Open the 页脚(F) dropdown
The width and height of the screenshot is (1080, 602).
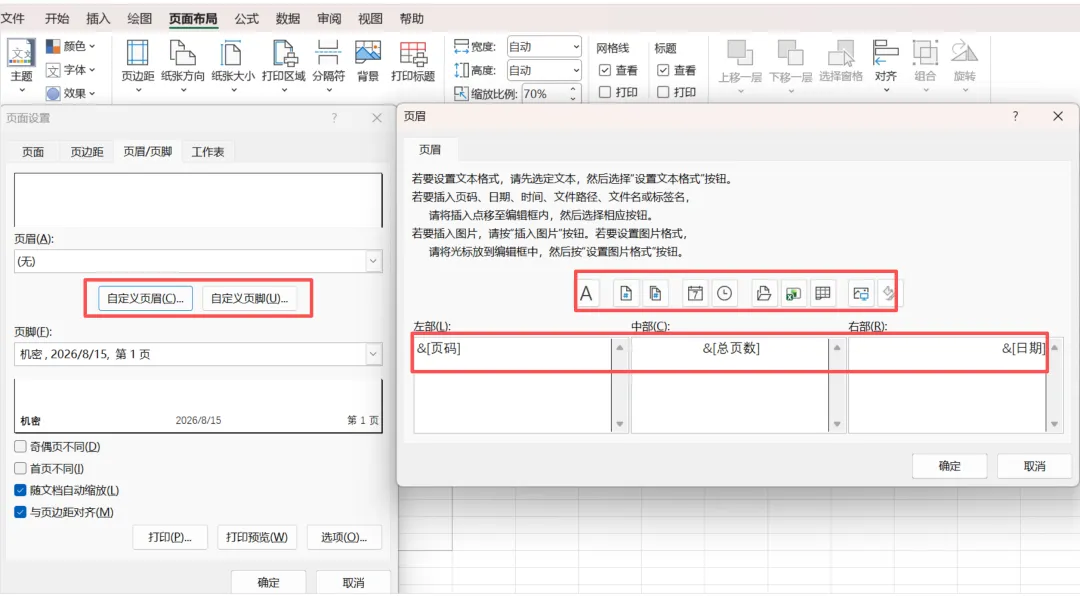(x=373, y=354)
